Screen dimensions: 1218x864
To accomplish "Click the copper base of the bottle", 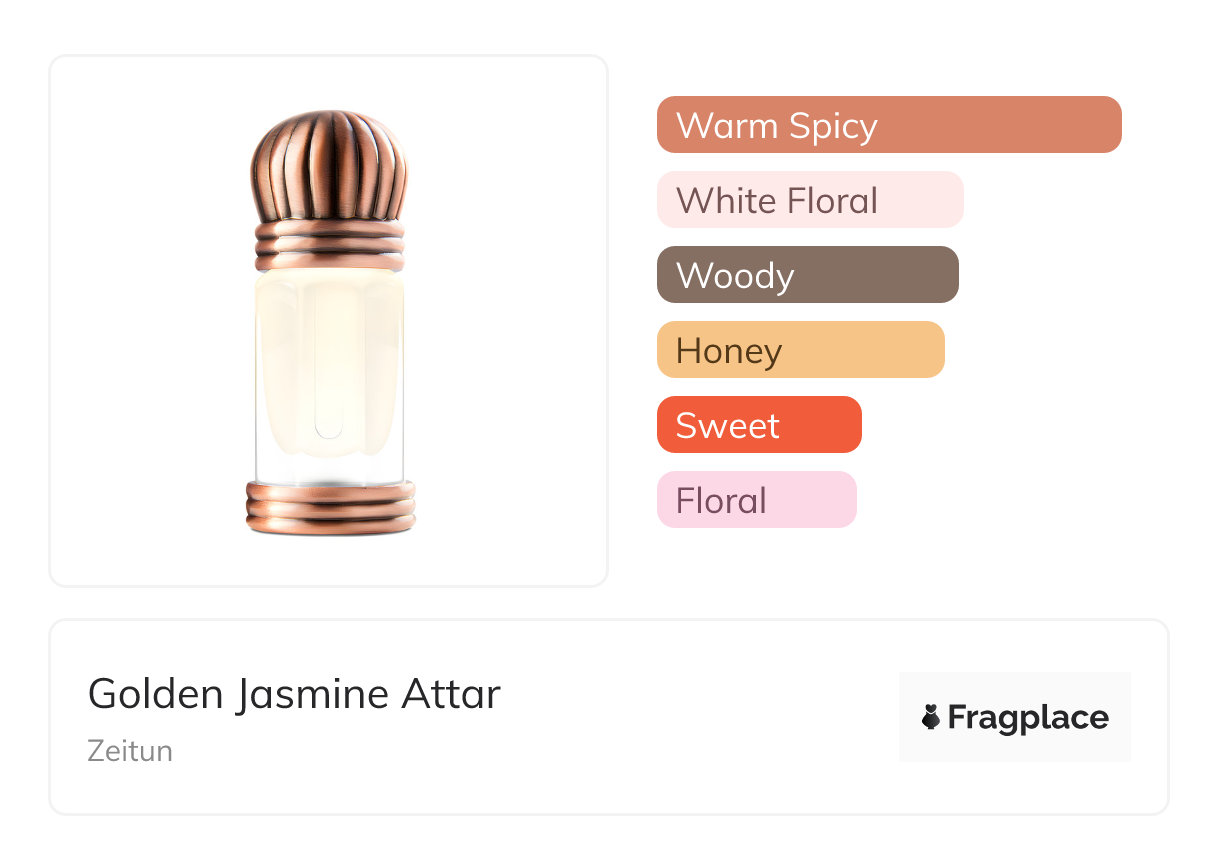I will (x=331, y=507).
